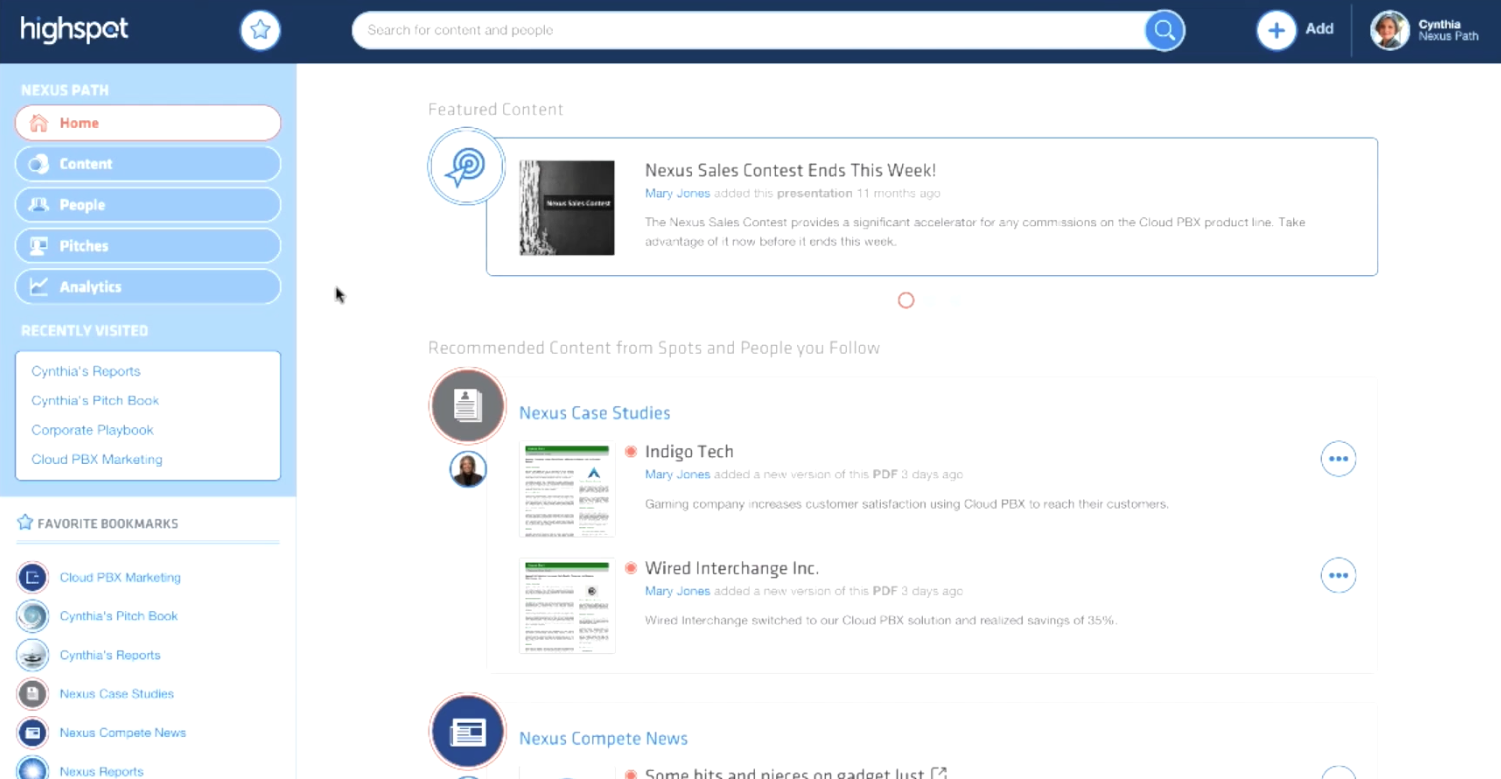Viewport: 1501px width, 779px height.
Task: Select the first carousel indicator dot
Action: coord(906,300)
